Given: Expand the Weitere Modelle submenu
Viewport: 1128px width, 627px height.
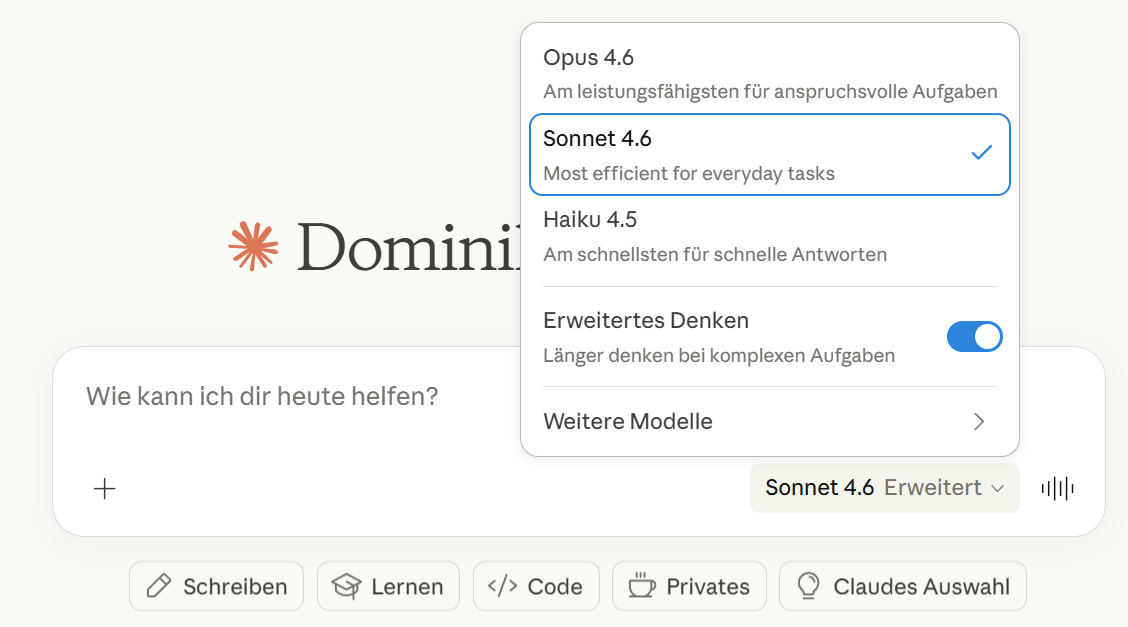Looking at the screenshot, I should point(770,421).
